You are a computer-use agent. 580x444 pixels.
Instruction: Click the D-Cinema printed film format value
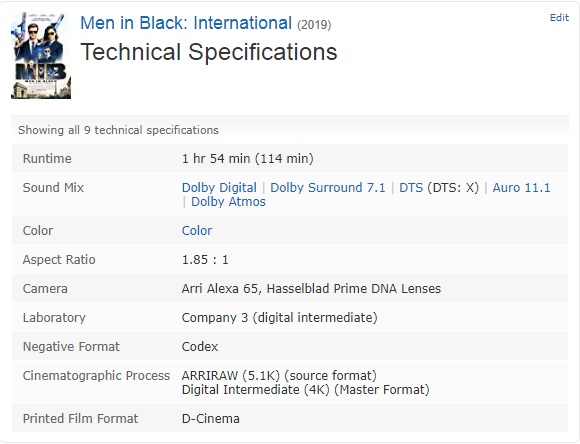210,419
